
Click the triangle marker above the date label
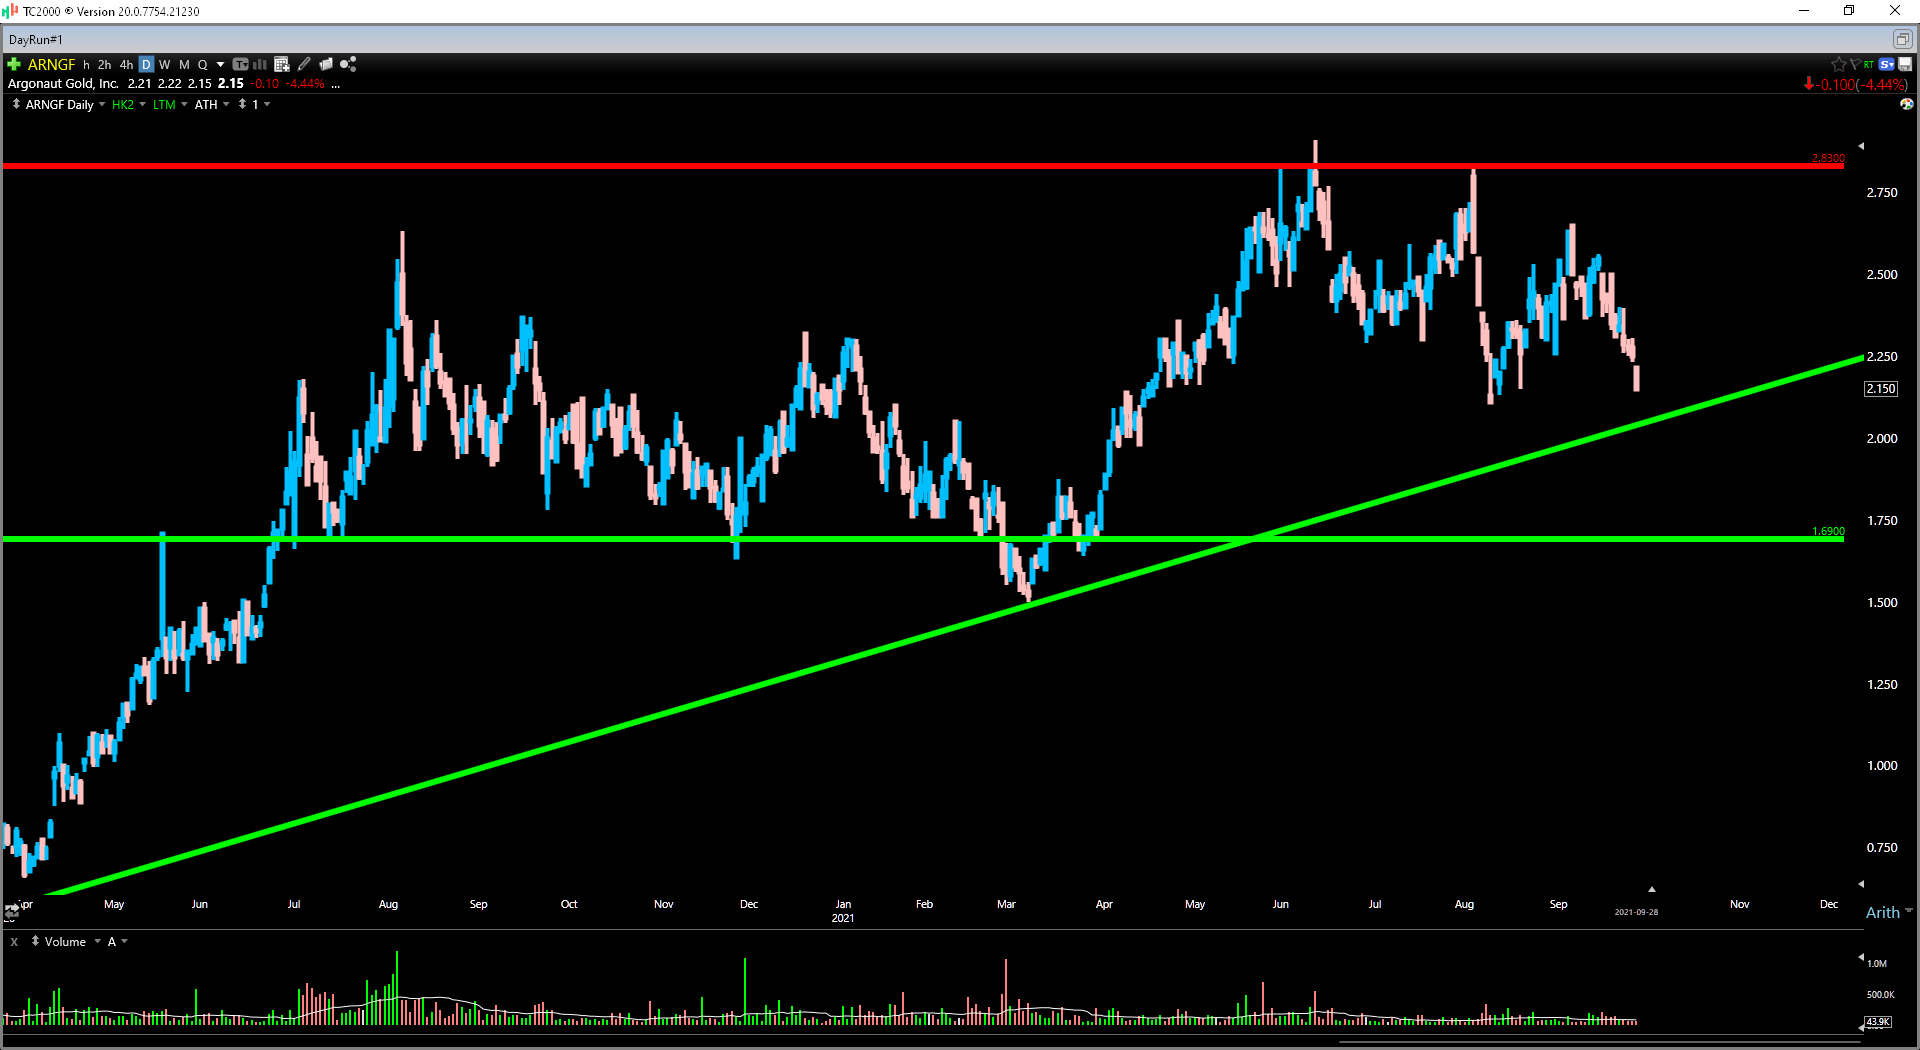click(x=1652, y=889)
